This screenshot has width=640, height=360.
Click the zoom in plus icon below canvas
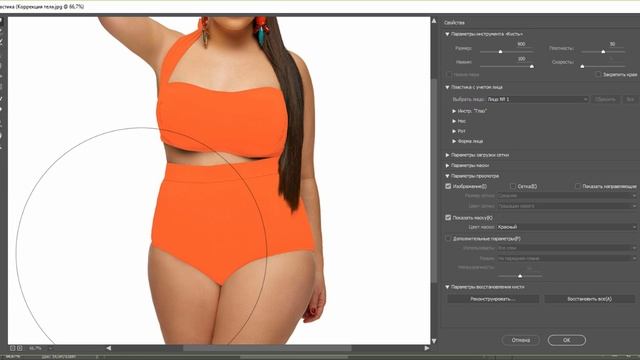pyautogui.click(x=20, y=348)
